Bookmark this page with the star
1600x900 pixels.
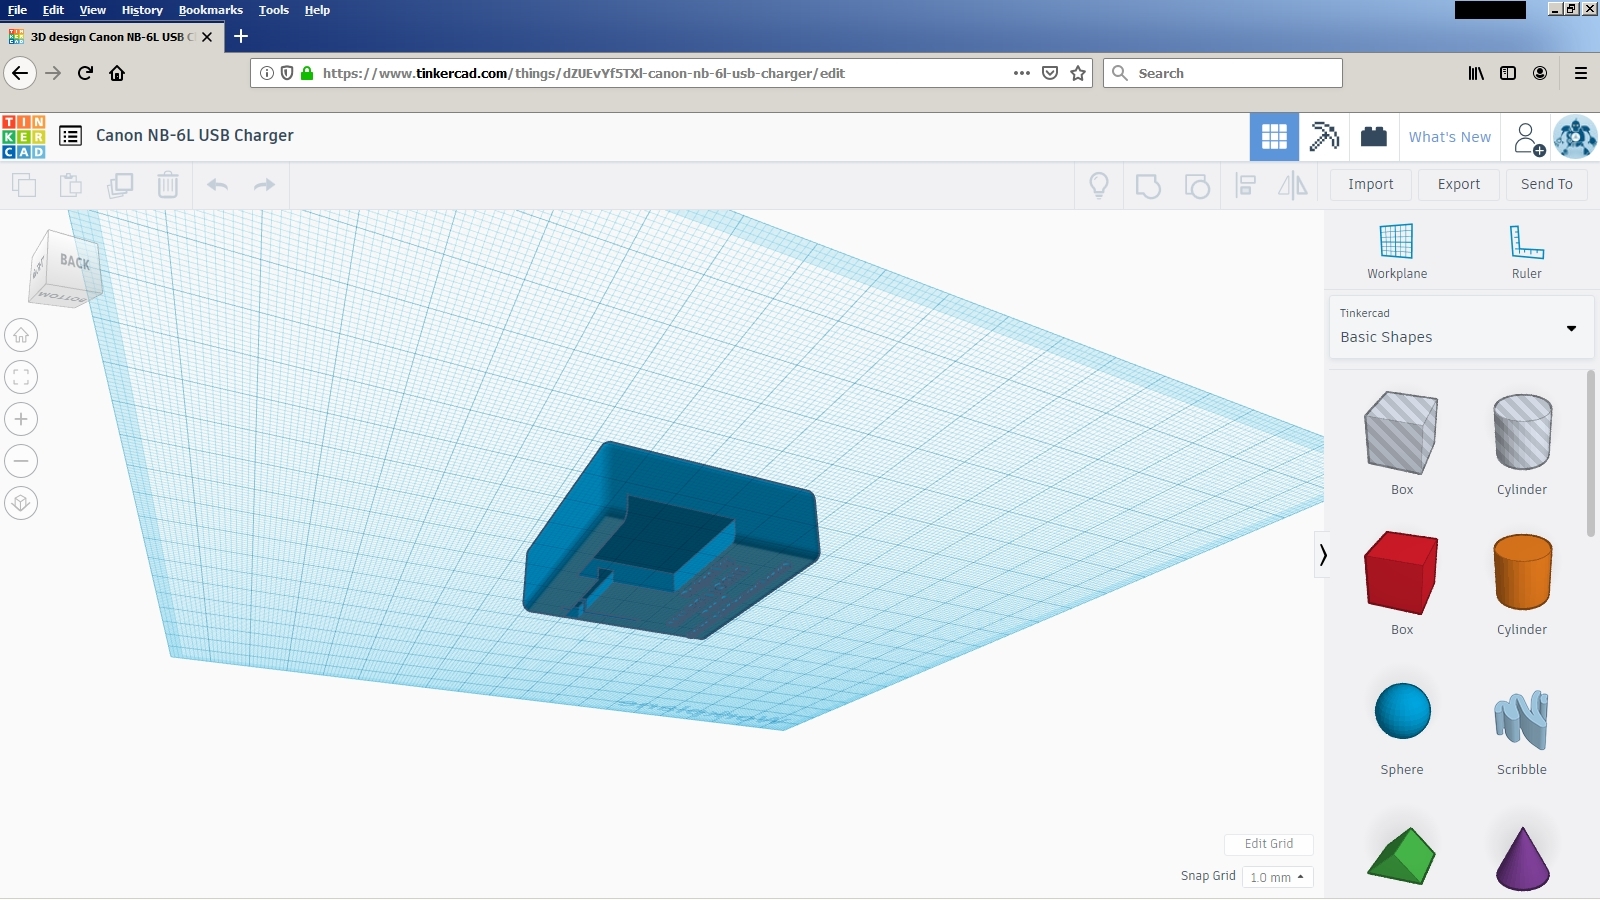[1078, 73]
